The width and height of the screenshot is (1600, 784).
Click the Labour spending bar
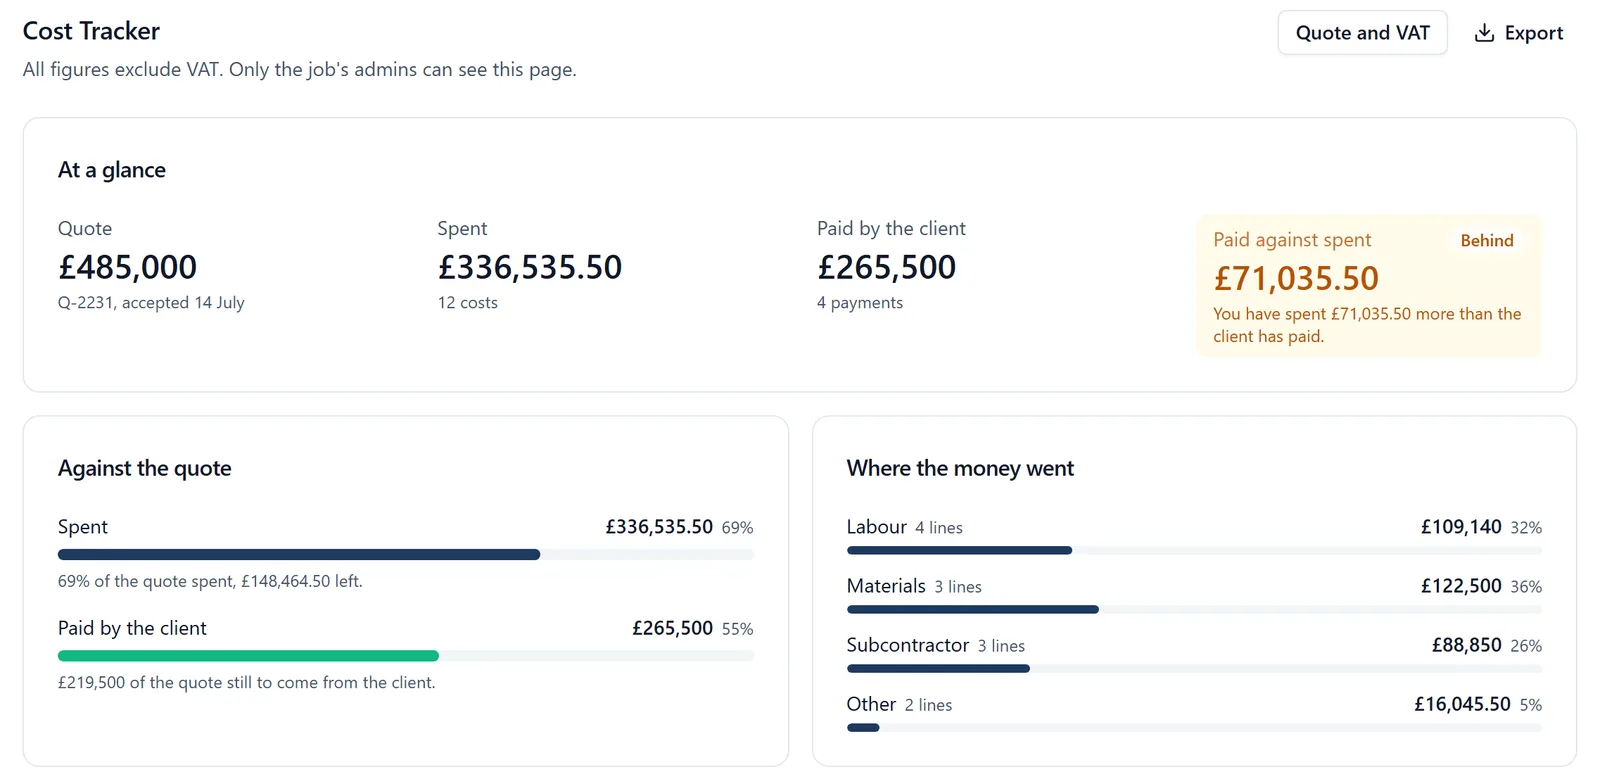[1194, 550]
